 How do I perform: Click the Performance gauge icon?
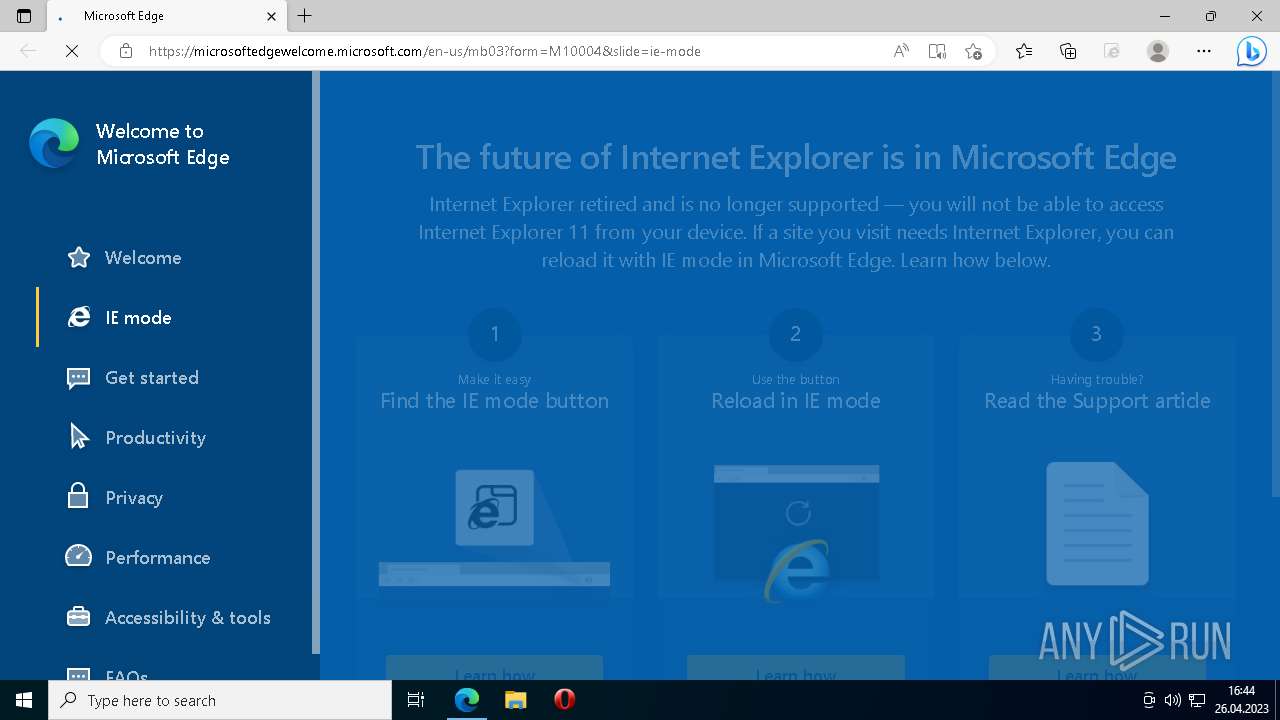click(x=79, y=556)
